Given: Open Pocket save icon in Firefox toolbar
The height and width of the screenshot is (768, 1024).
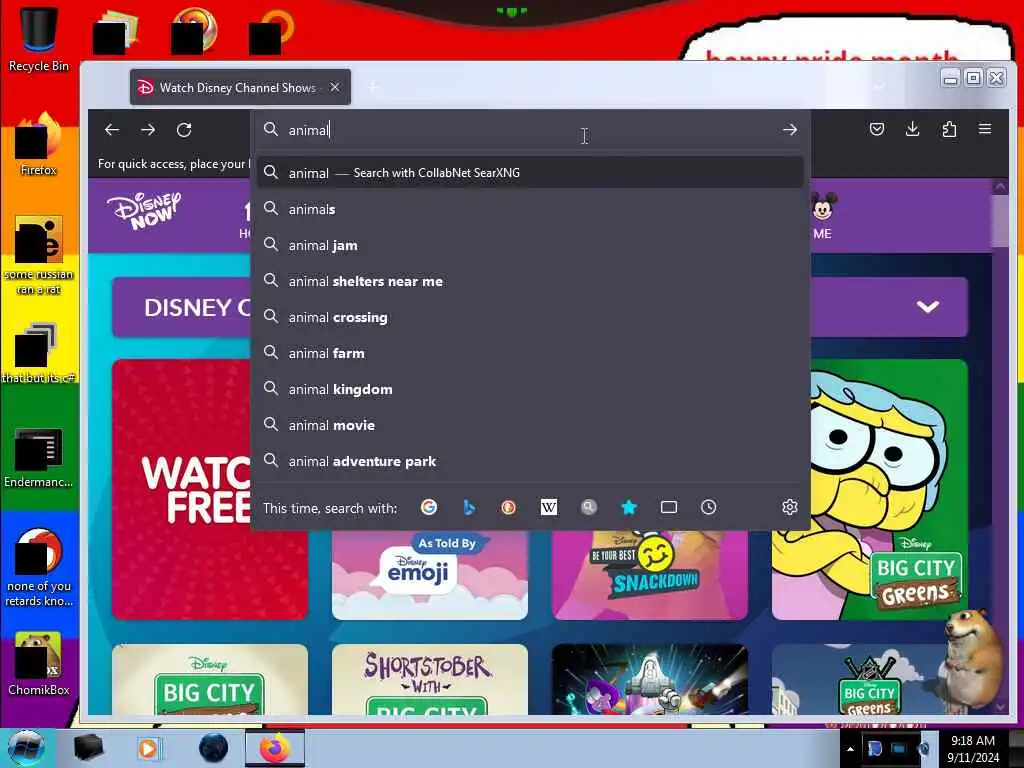Looking at the screenshot, I should 876,129.
